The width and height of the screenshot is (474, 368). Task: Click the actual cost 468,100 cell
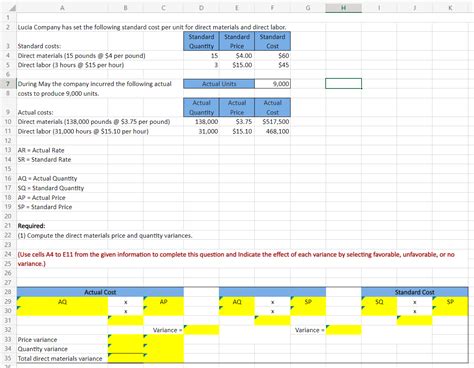pos(272,131)
